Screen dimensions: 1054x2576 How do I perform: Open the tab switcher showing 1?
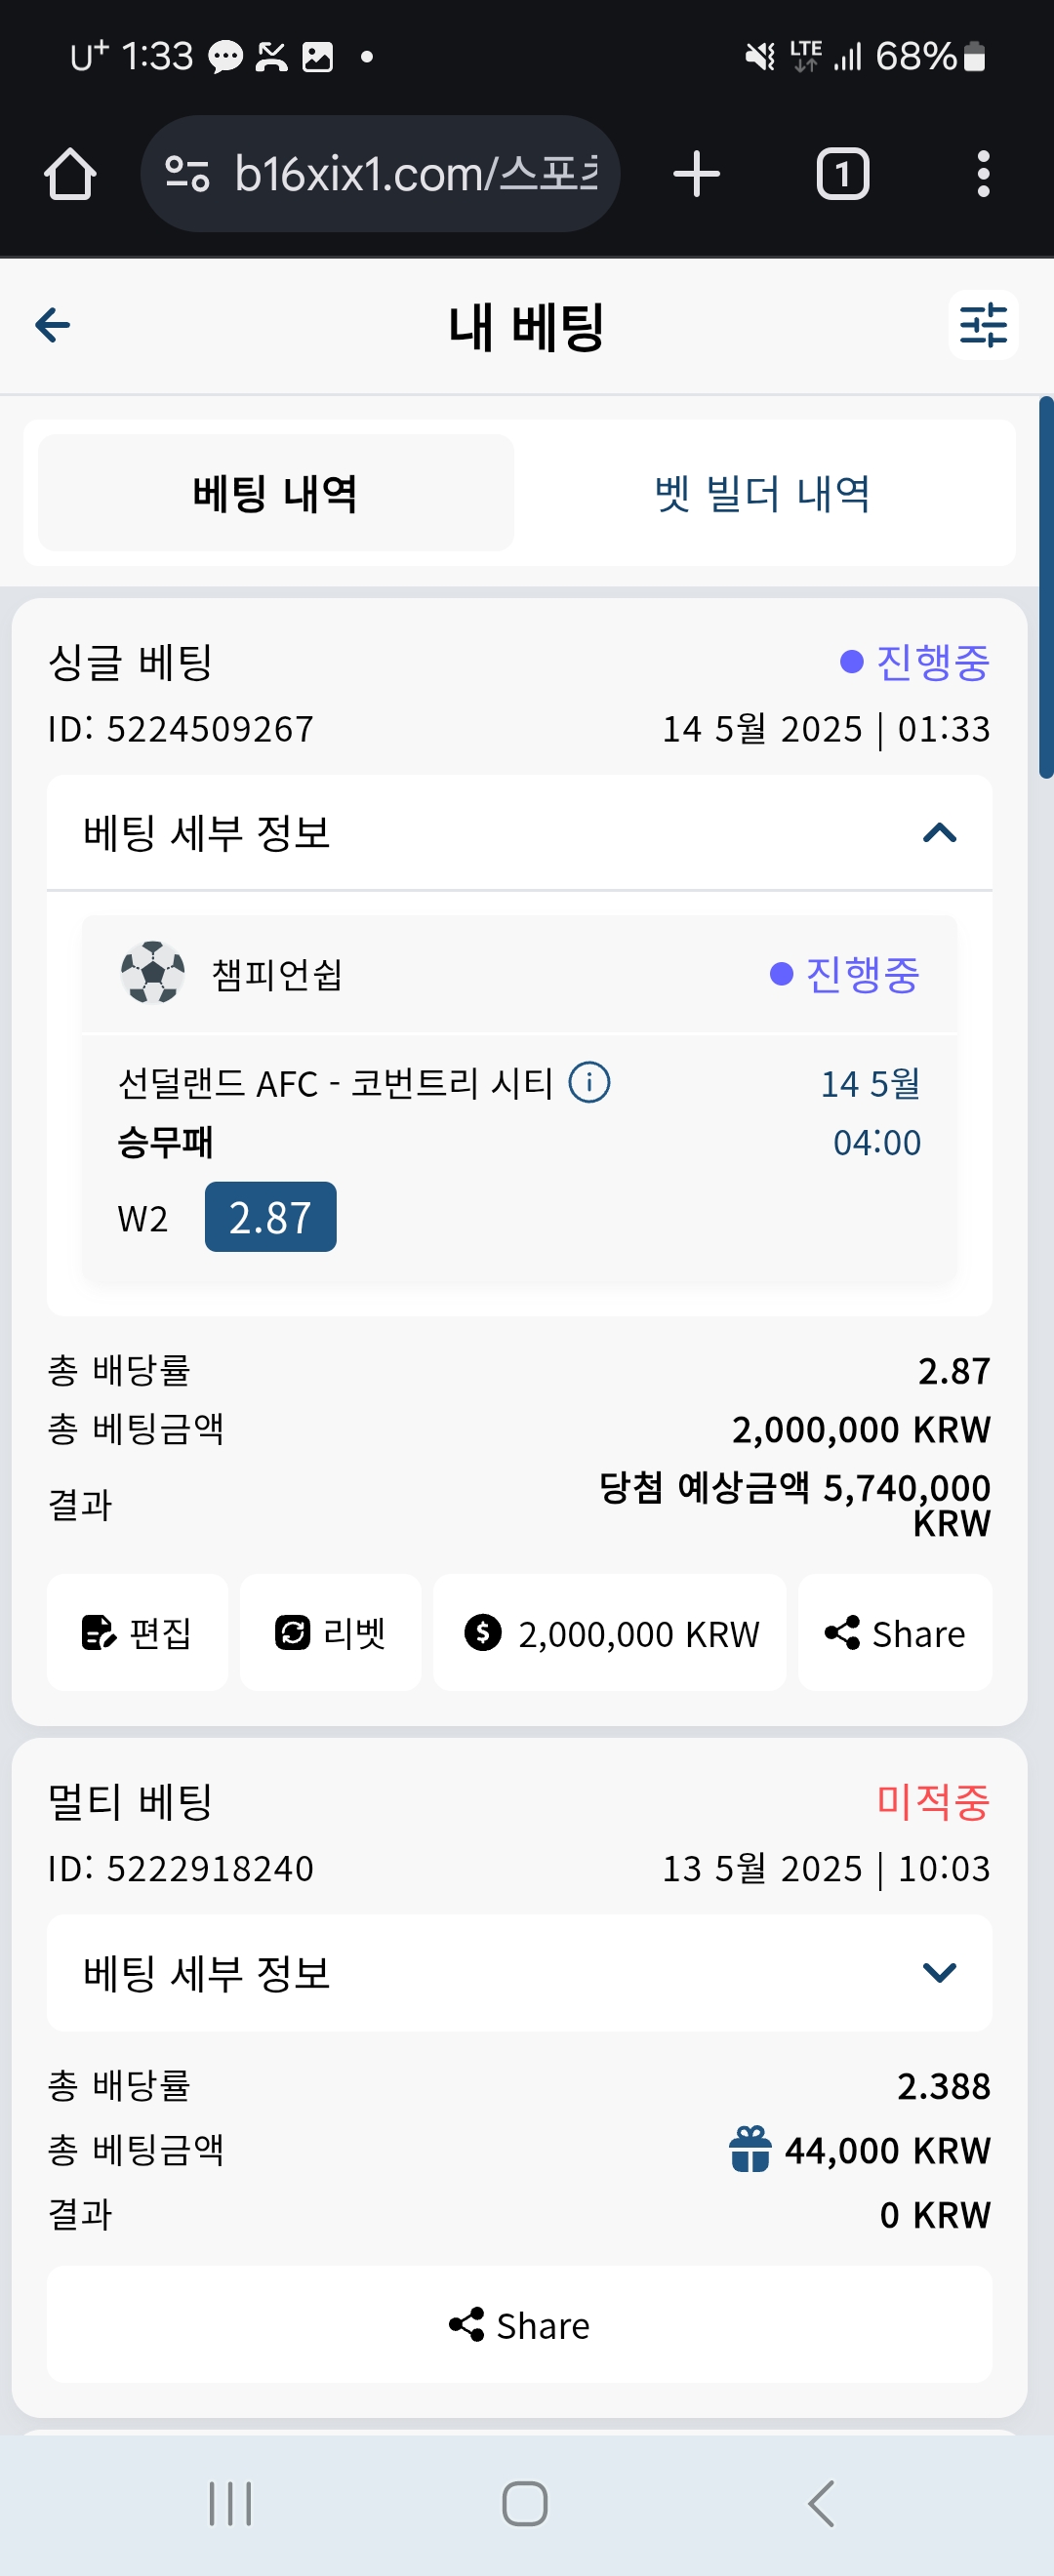(x=842, y=174)
